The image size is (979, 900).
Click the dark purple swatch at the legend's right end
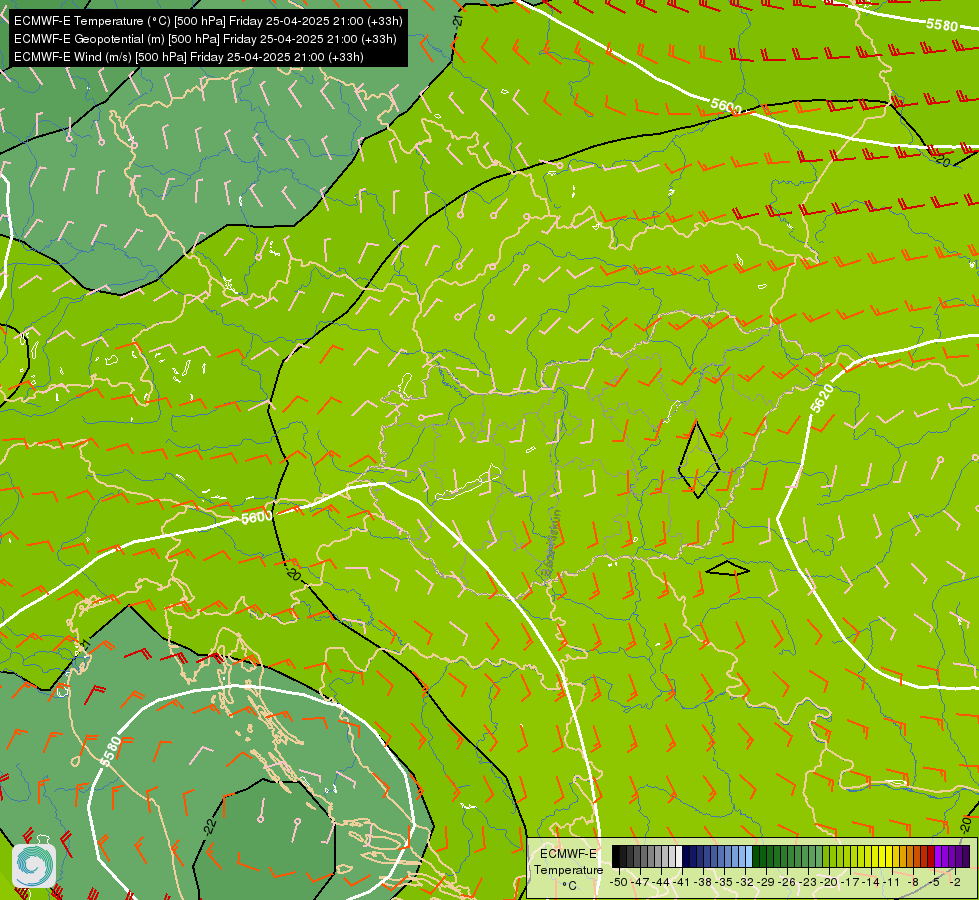966,856
